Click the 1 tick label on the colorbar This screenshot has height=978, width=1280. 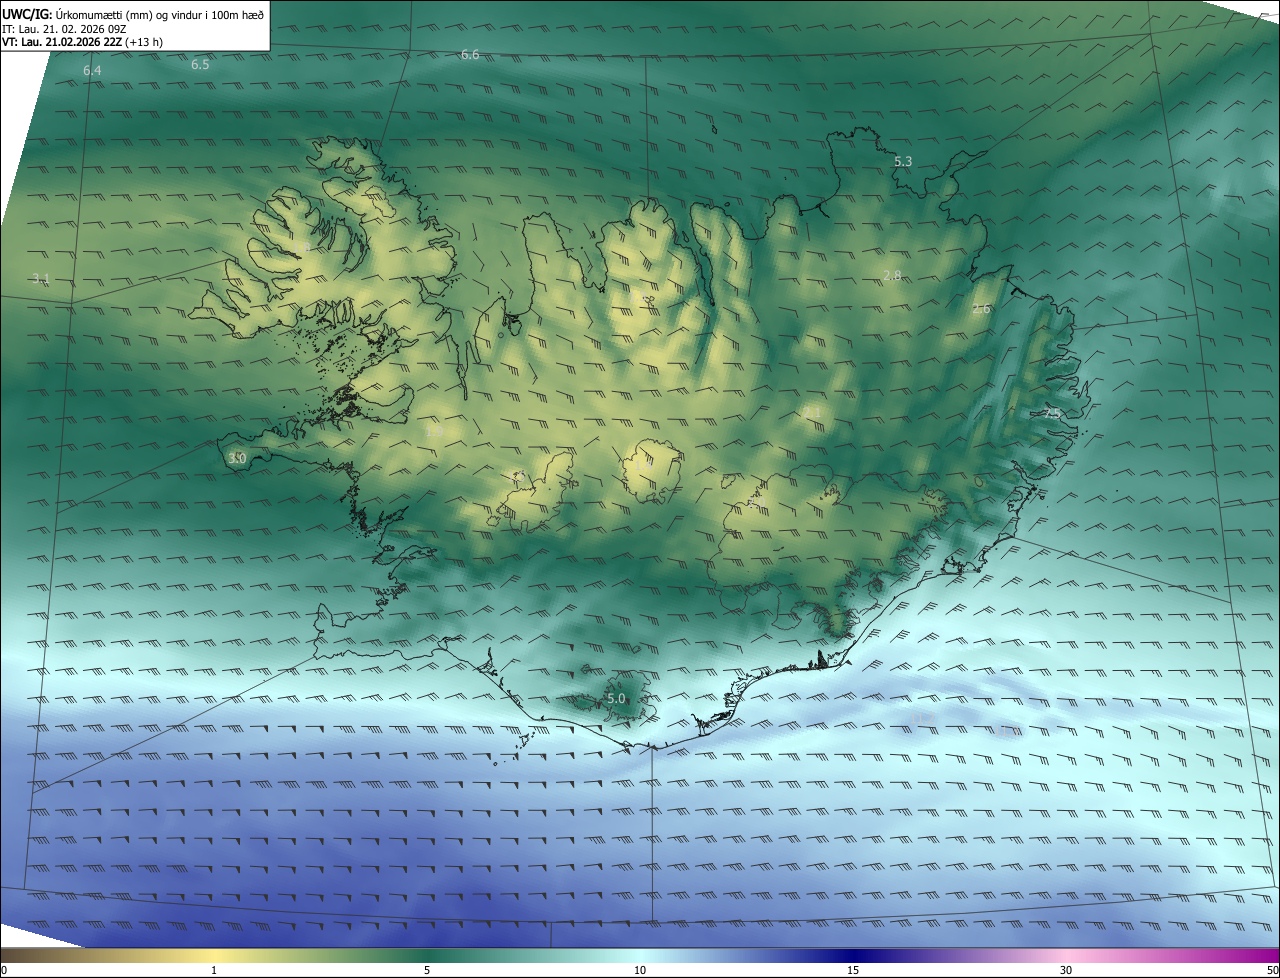pyautogui.click(x=214, y=970)
